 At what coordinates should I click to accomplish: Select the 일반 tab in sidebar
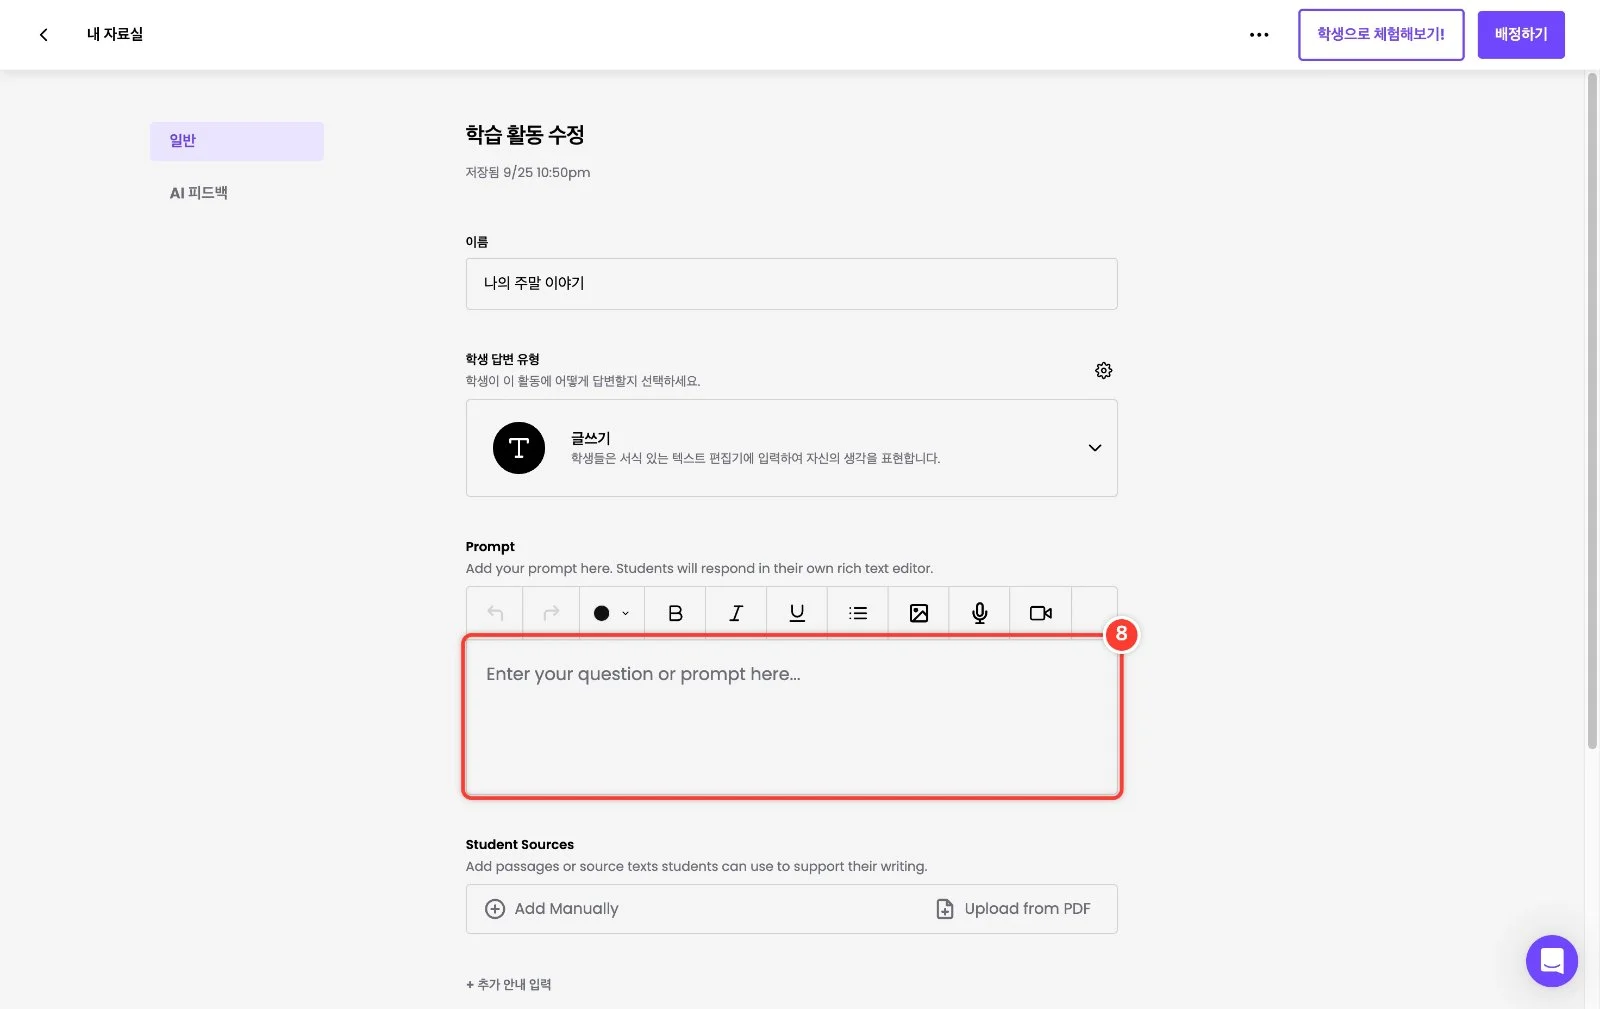tap(237, 141)
